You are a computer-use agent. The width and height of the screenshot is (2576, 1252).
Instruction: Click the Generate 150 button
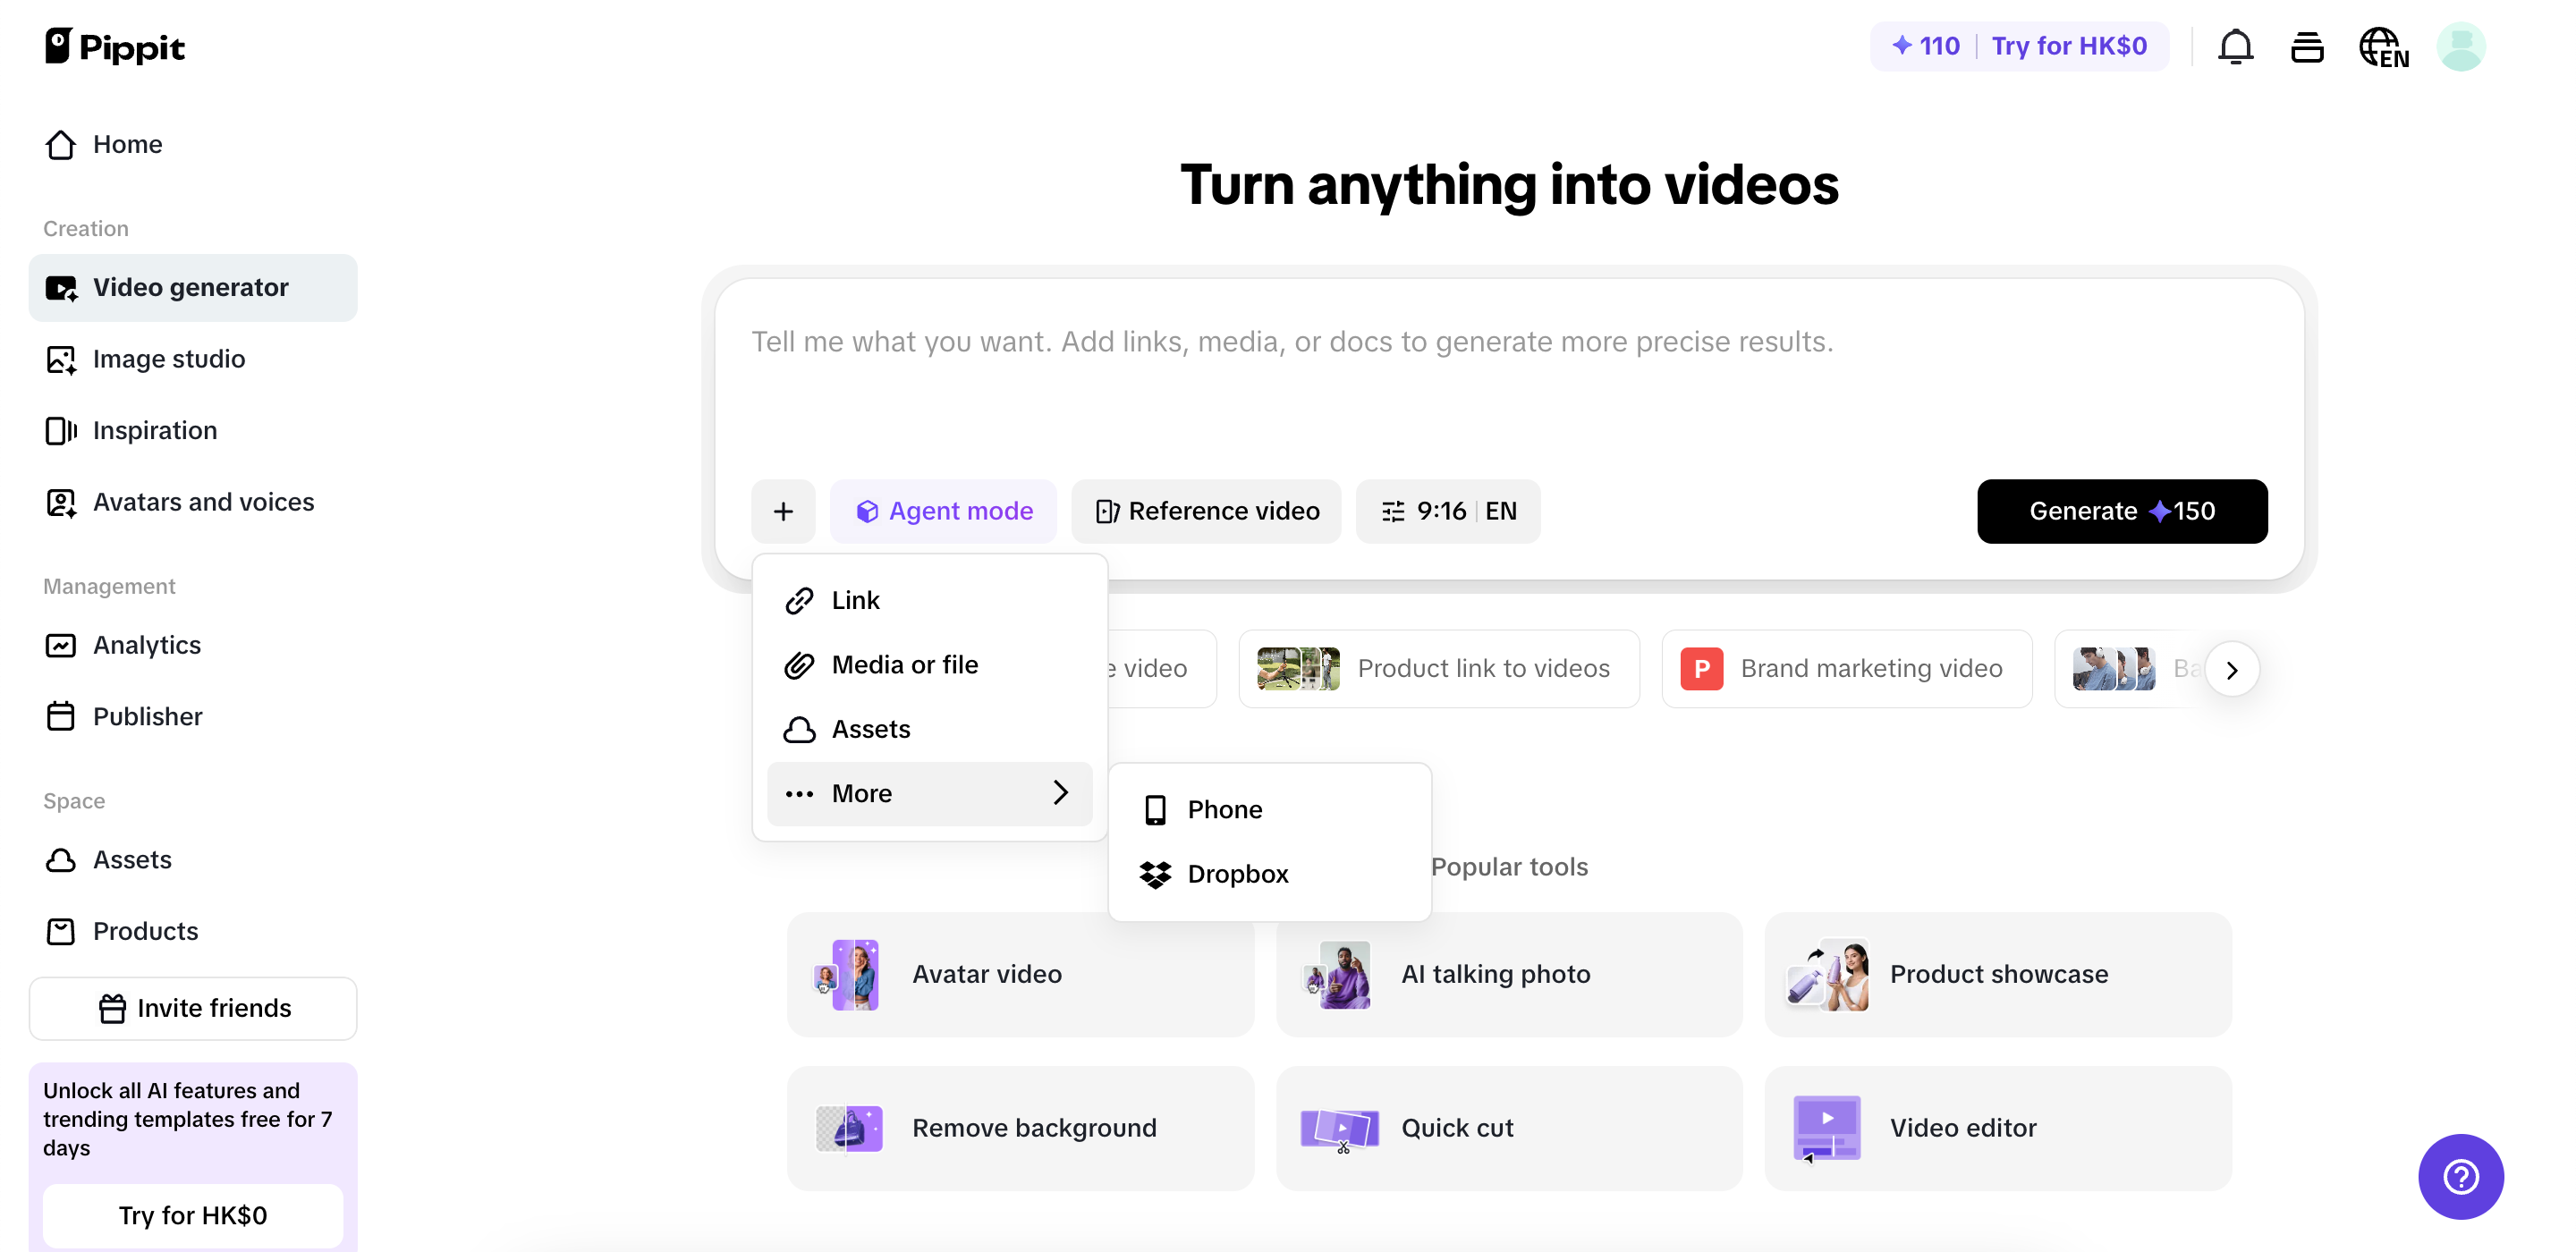pyautogui.click(x=2122, y=511)
